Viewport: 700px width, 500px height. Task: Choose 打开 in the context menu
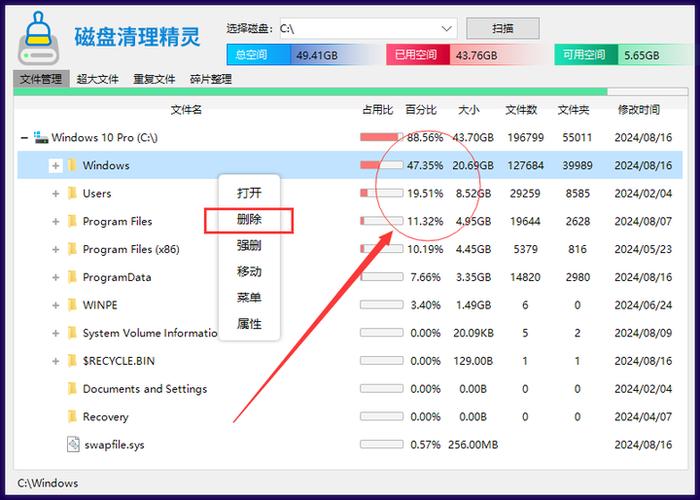click(x=249, y=193)
